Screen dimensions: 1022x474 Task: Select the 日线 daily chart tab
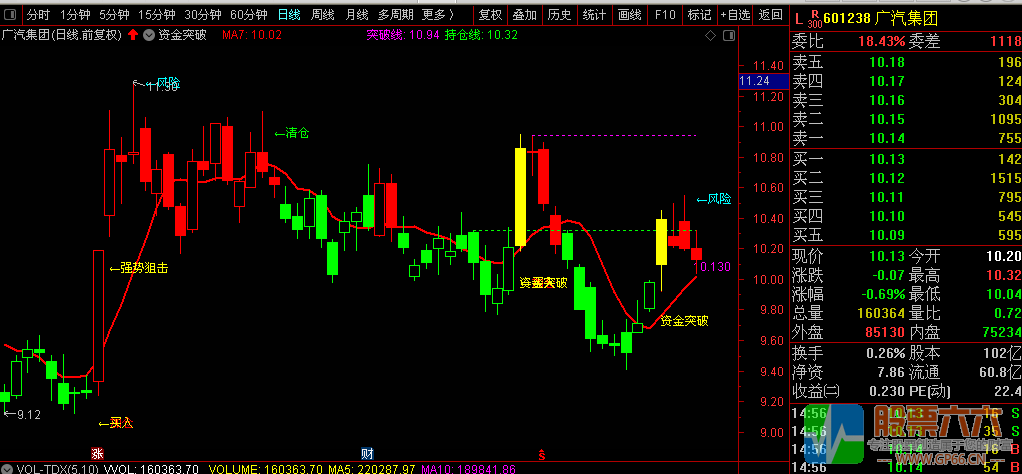(290, 14)
